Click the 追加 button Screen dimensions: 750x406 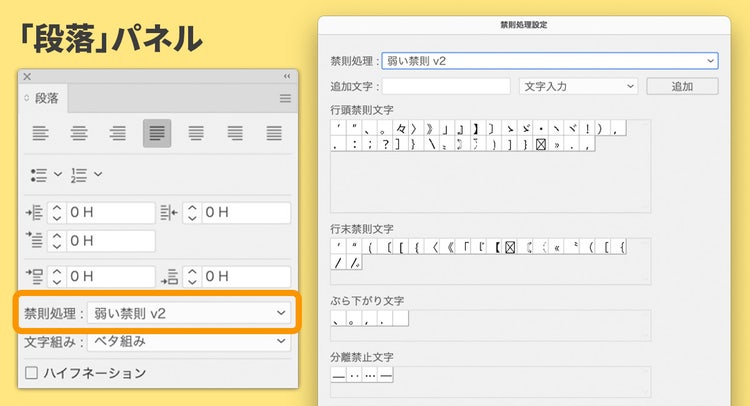point(682,86)
